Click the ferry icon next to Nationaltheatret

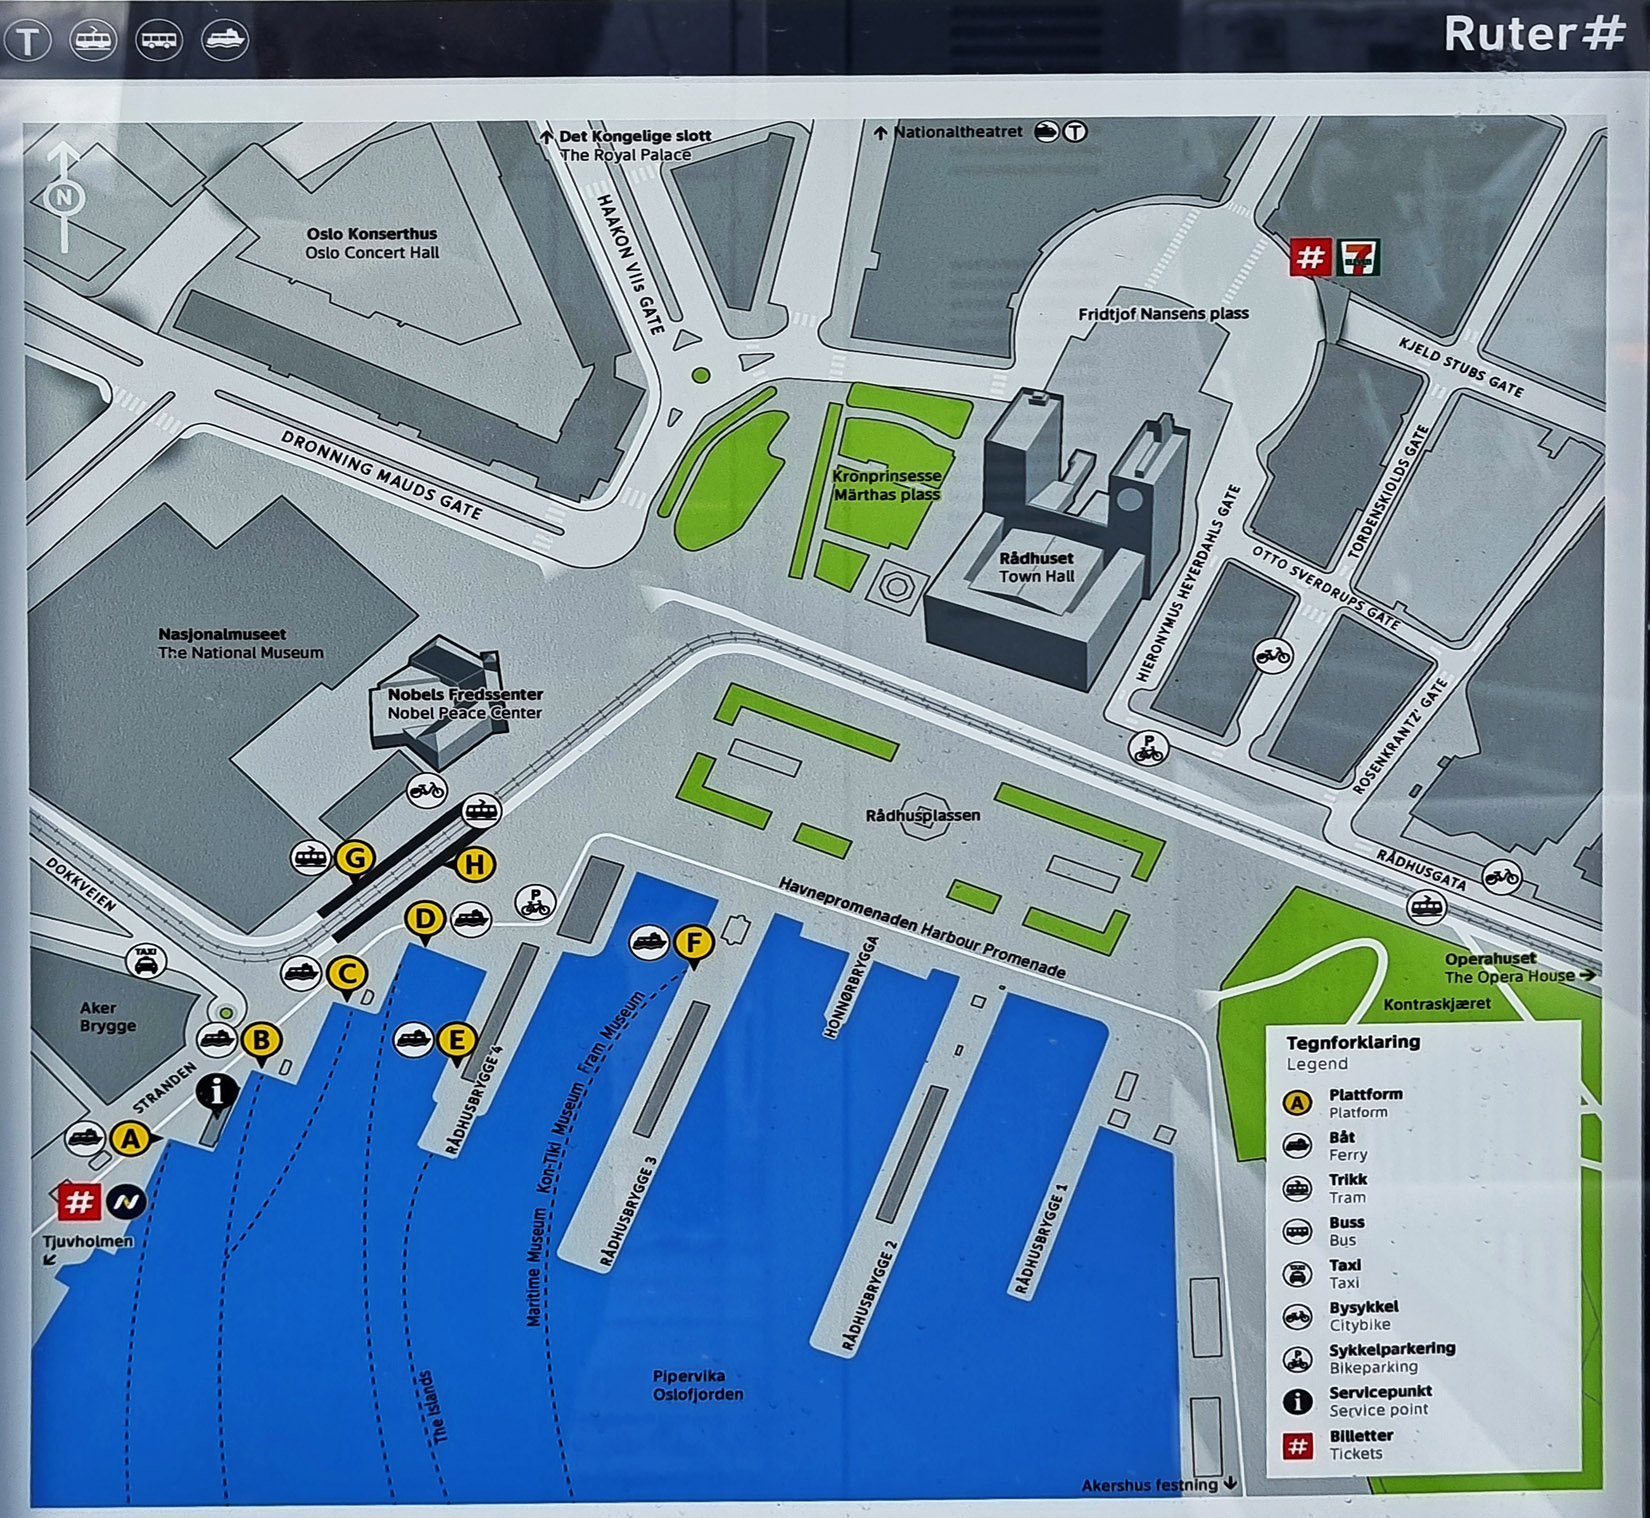tap(1046, 131)
